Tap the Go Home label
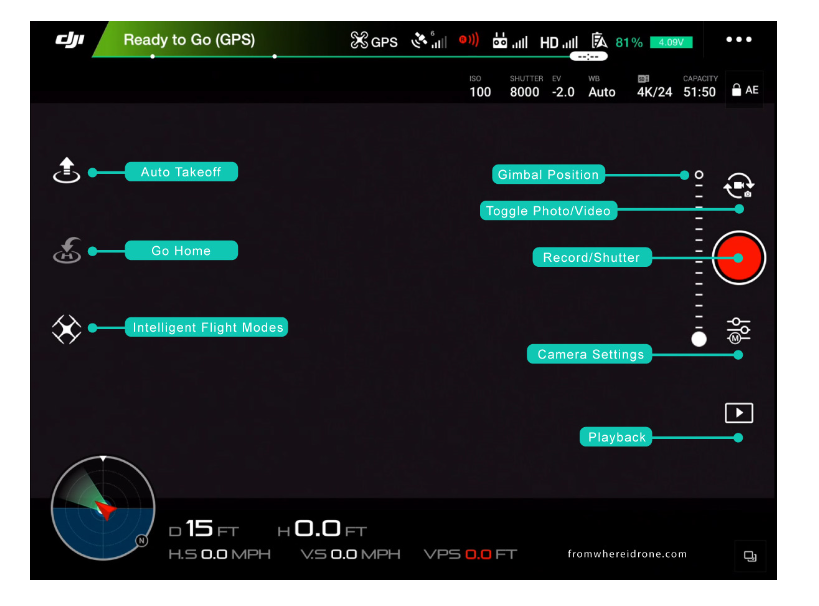This screenshot has height=606, width=819. pos(181,250)
